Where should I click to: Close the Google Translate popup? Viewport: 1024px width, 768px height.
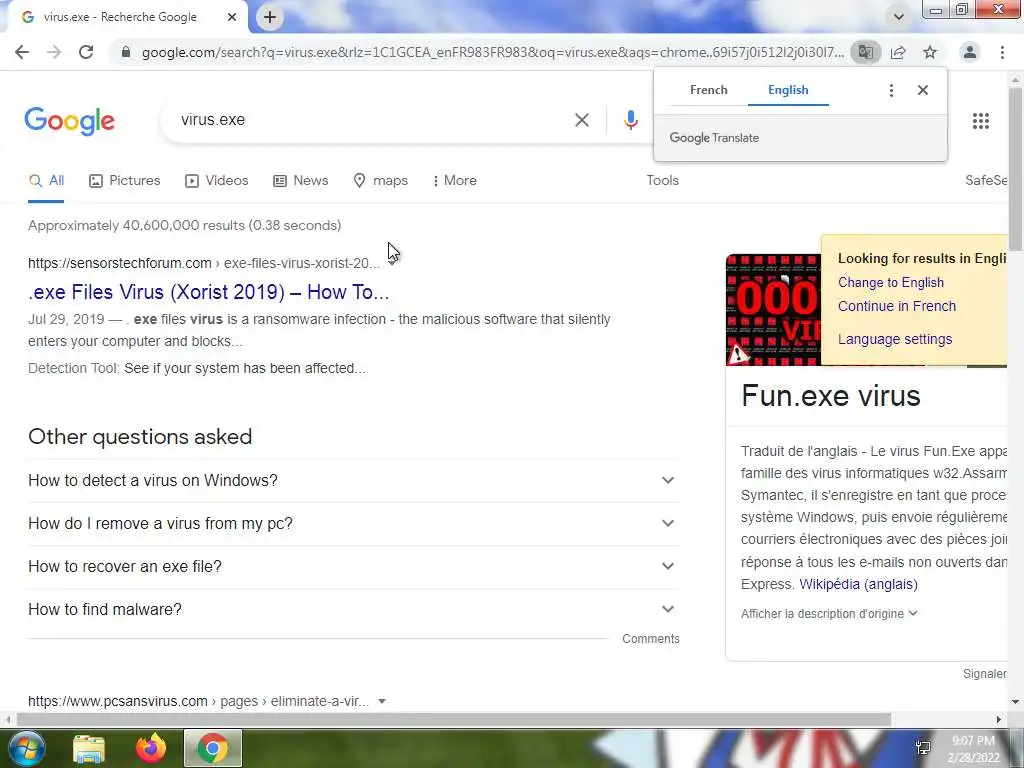pyautogui.click(x=922, y=90)
